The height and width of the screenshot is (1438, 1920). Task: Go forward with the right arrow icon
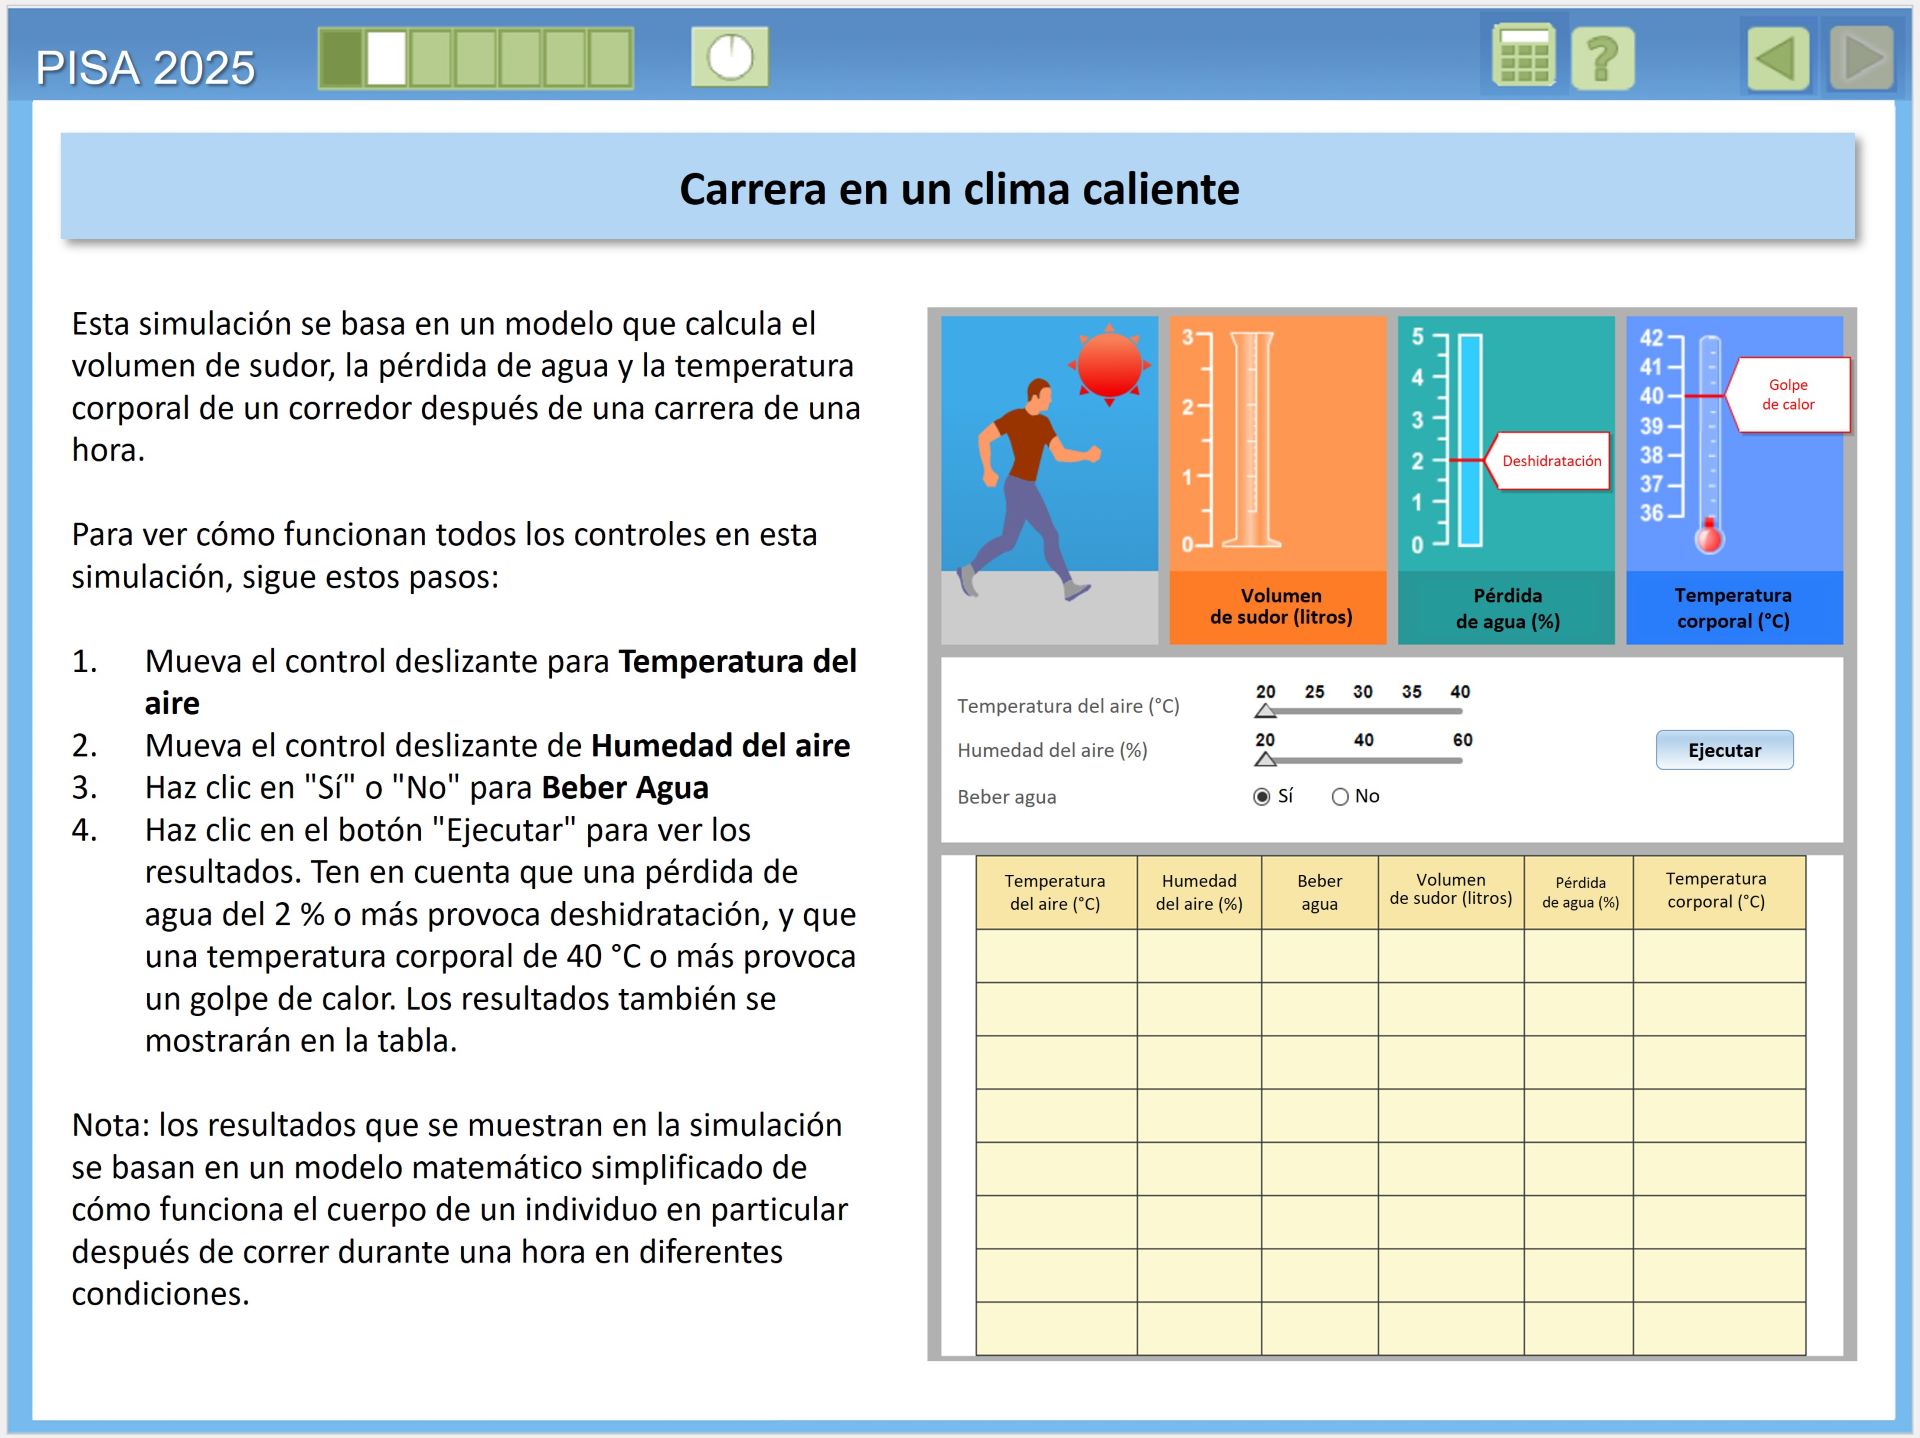(x=1861, y=58)
